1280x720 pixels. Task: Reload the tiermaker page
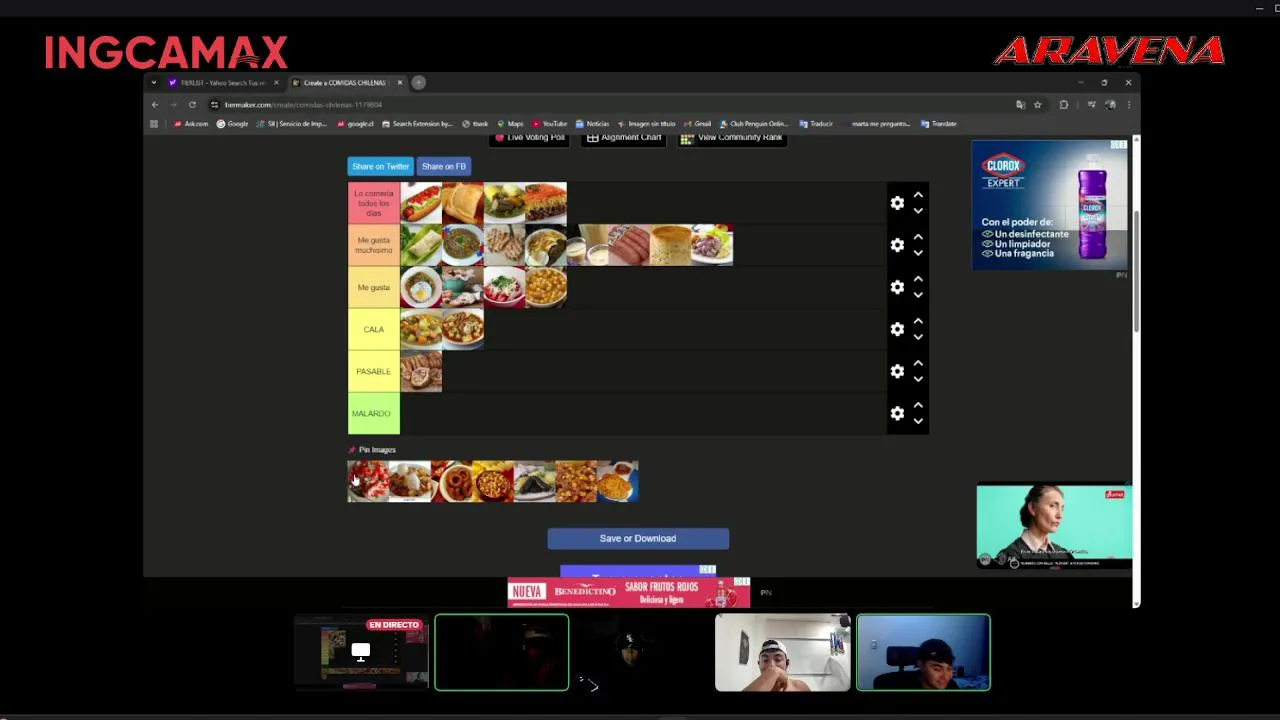[x=192, y=104]
